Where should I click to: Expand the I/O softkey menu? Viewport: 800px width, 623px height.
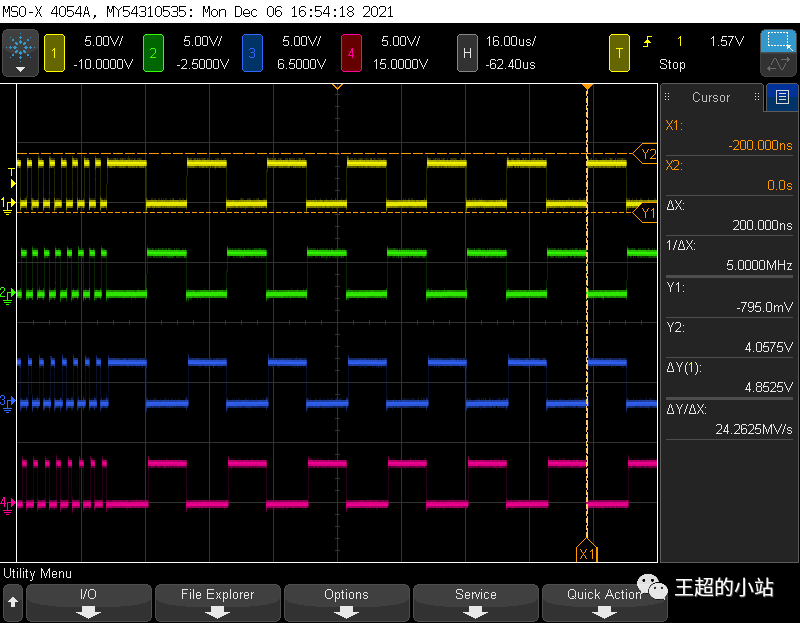tap(88, 603)
